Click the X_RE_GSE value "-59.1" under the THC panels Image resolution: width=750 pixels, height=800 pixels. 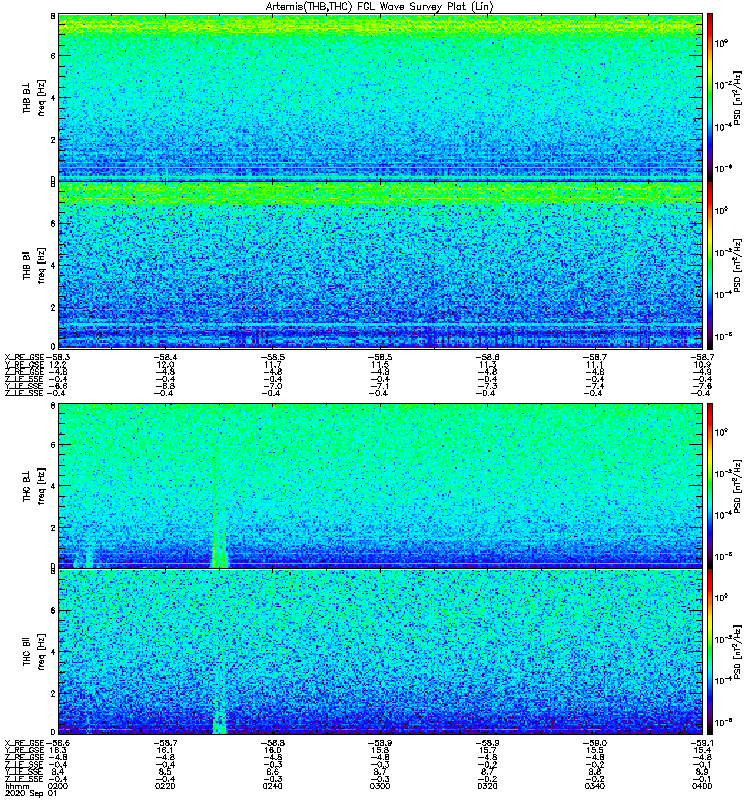click(x=702, y=743)
